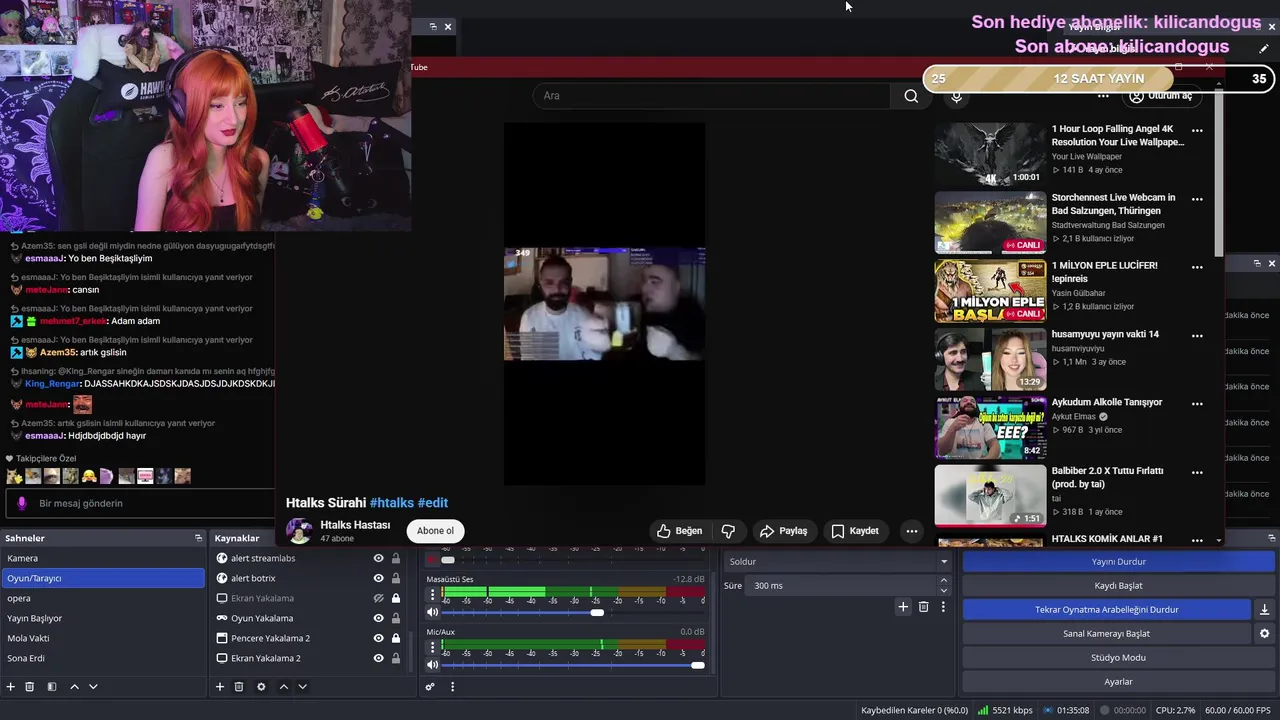Open virtual camera settings gear

point(1264,634)
